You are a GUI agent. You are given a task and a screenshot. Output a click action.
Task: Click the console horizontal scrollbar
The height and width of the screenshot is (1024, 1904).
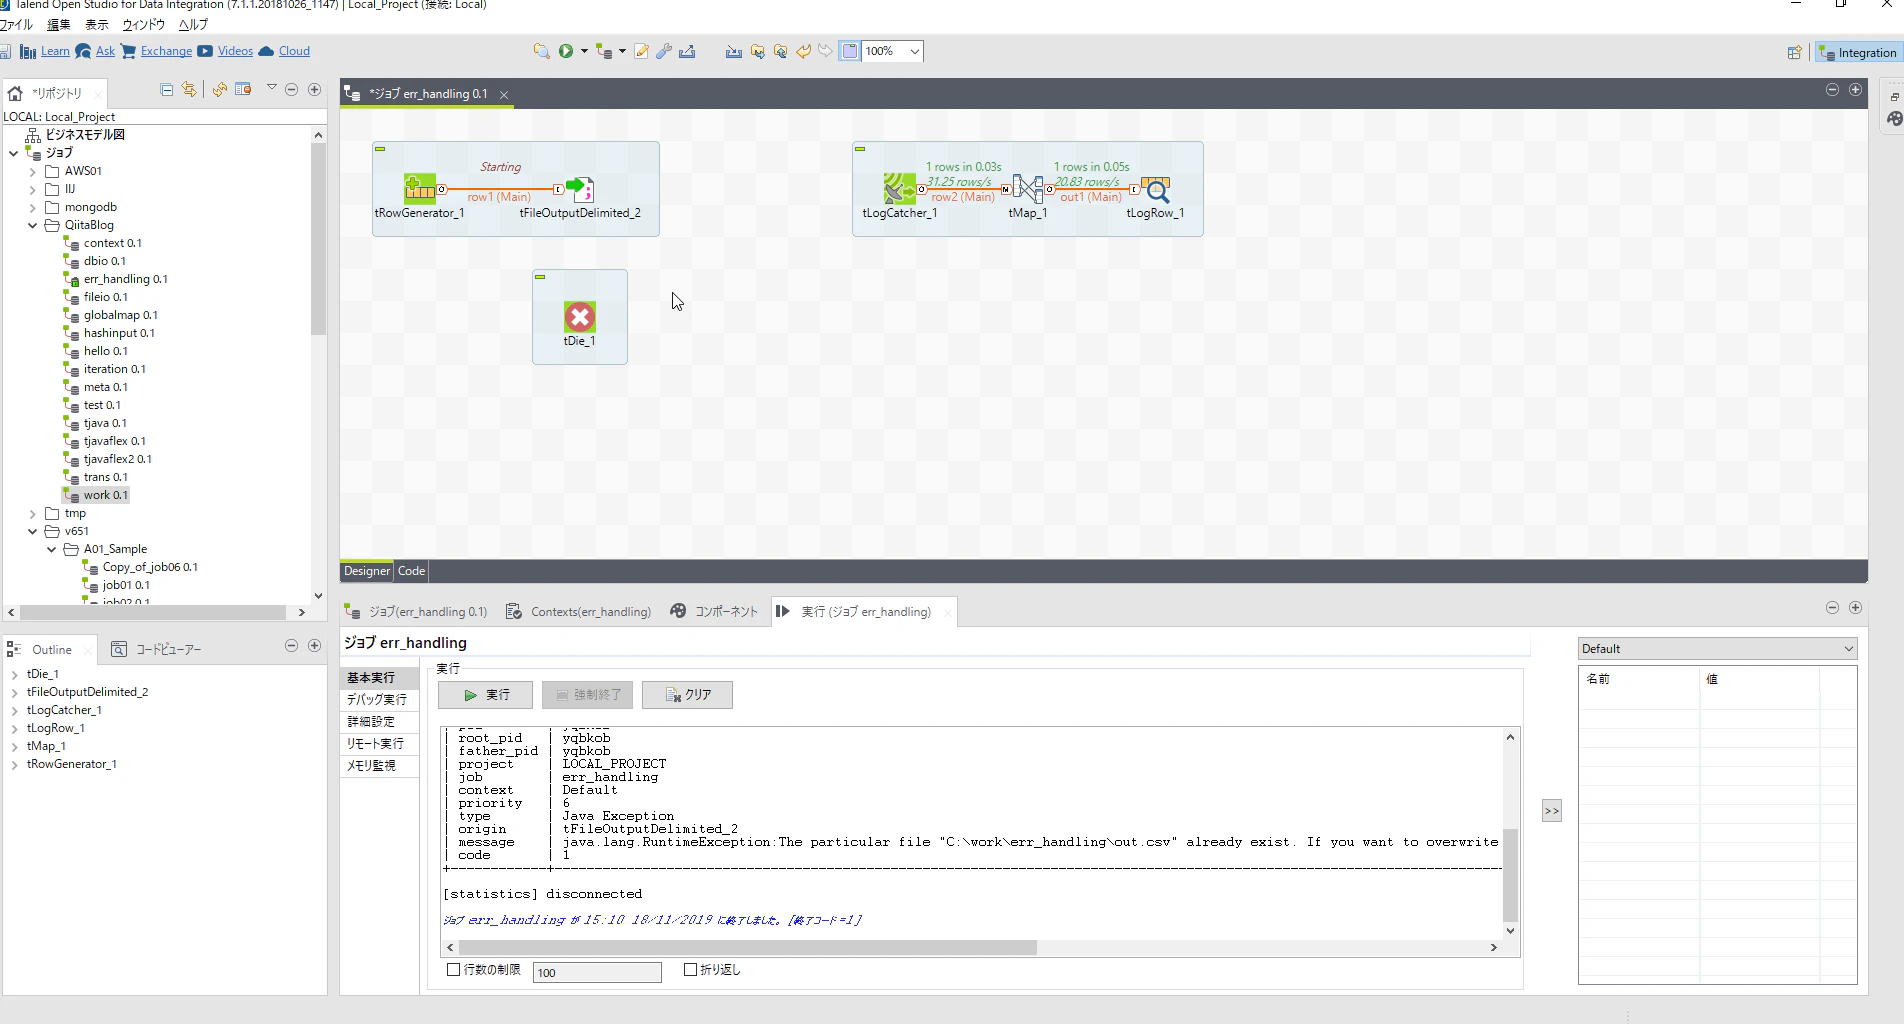747,947
